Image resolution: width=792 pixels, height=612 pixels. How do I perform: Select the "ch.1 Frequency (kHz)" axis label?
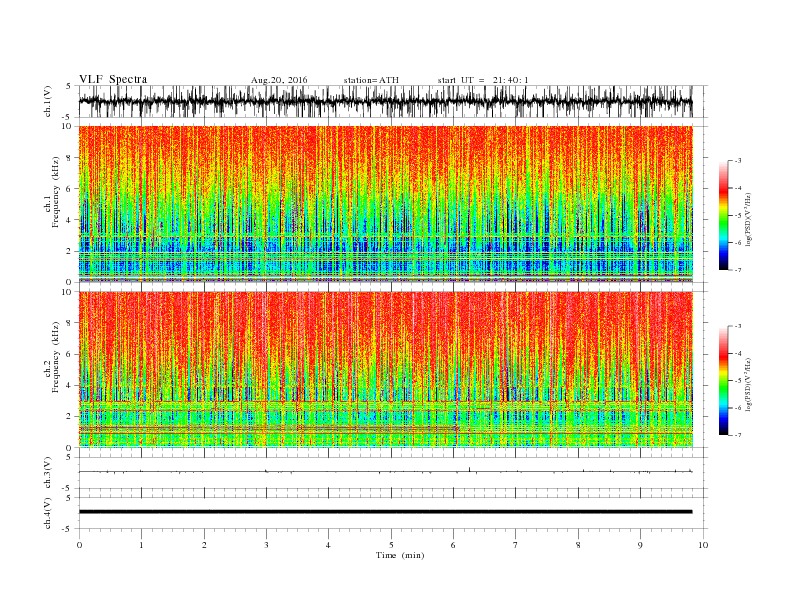[52, 192]
